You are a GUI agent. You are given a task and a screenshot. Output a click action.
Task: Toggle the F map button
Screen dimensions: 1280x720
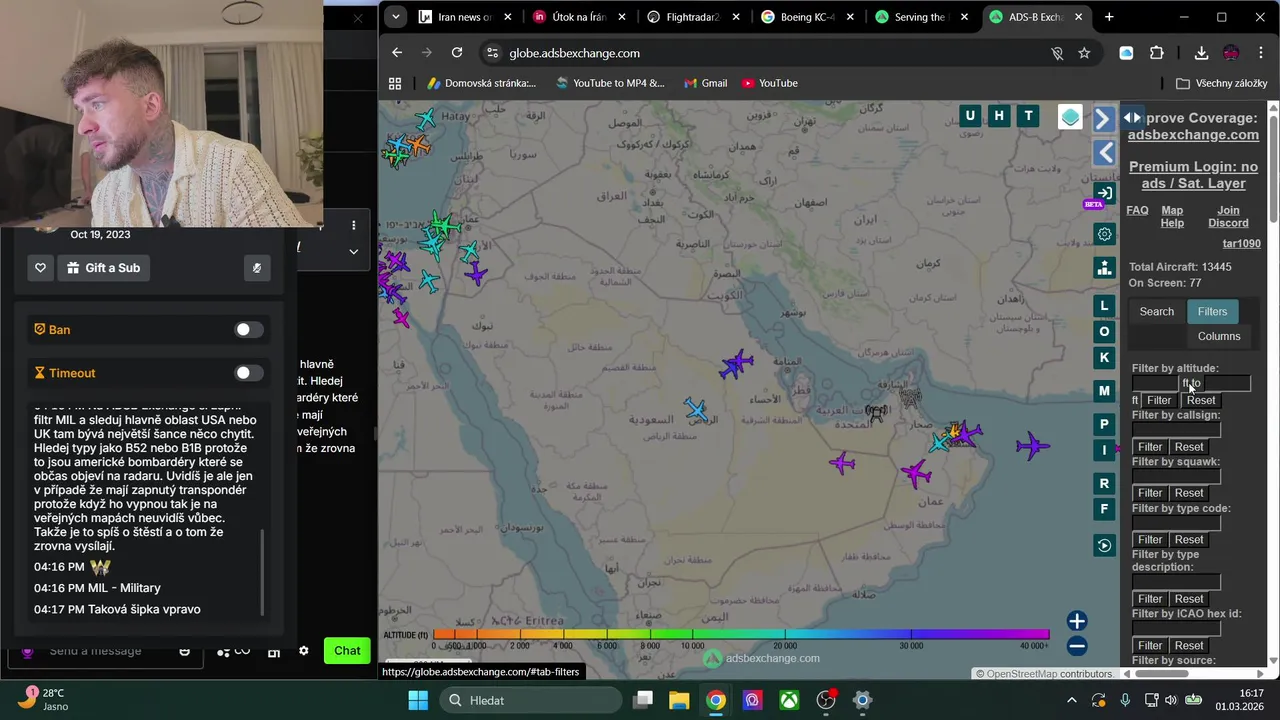1104,510
